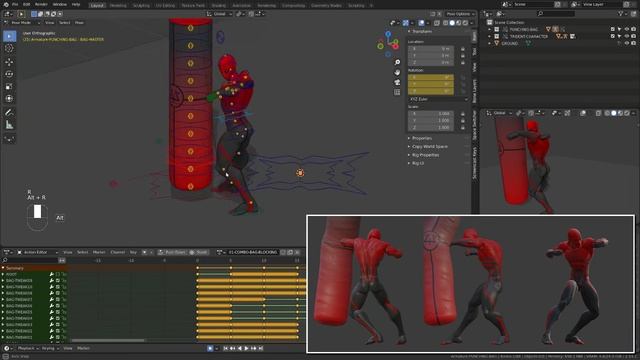Screen dimensions: 640x360
Task: Jump to the first frame in timeline
Action: pos(225,348)
